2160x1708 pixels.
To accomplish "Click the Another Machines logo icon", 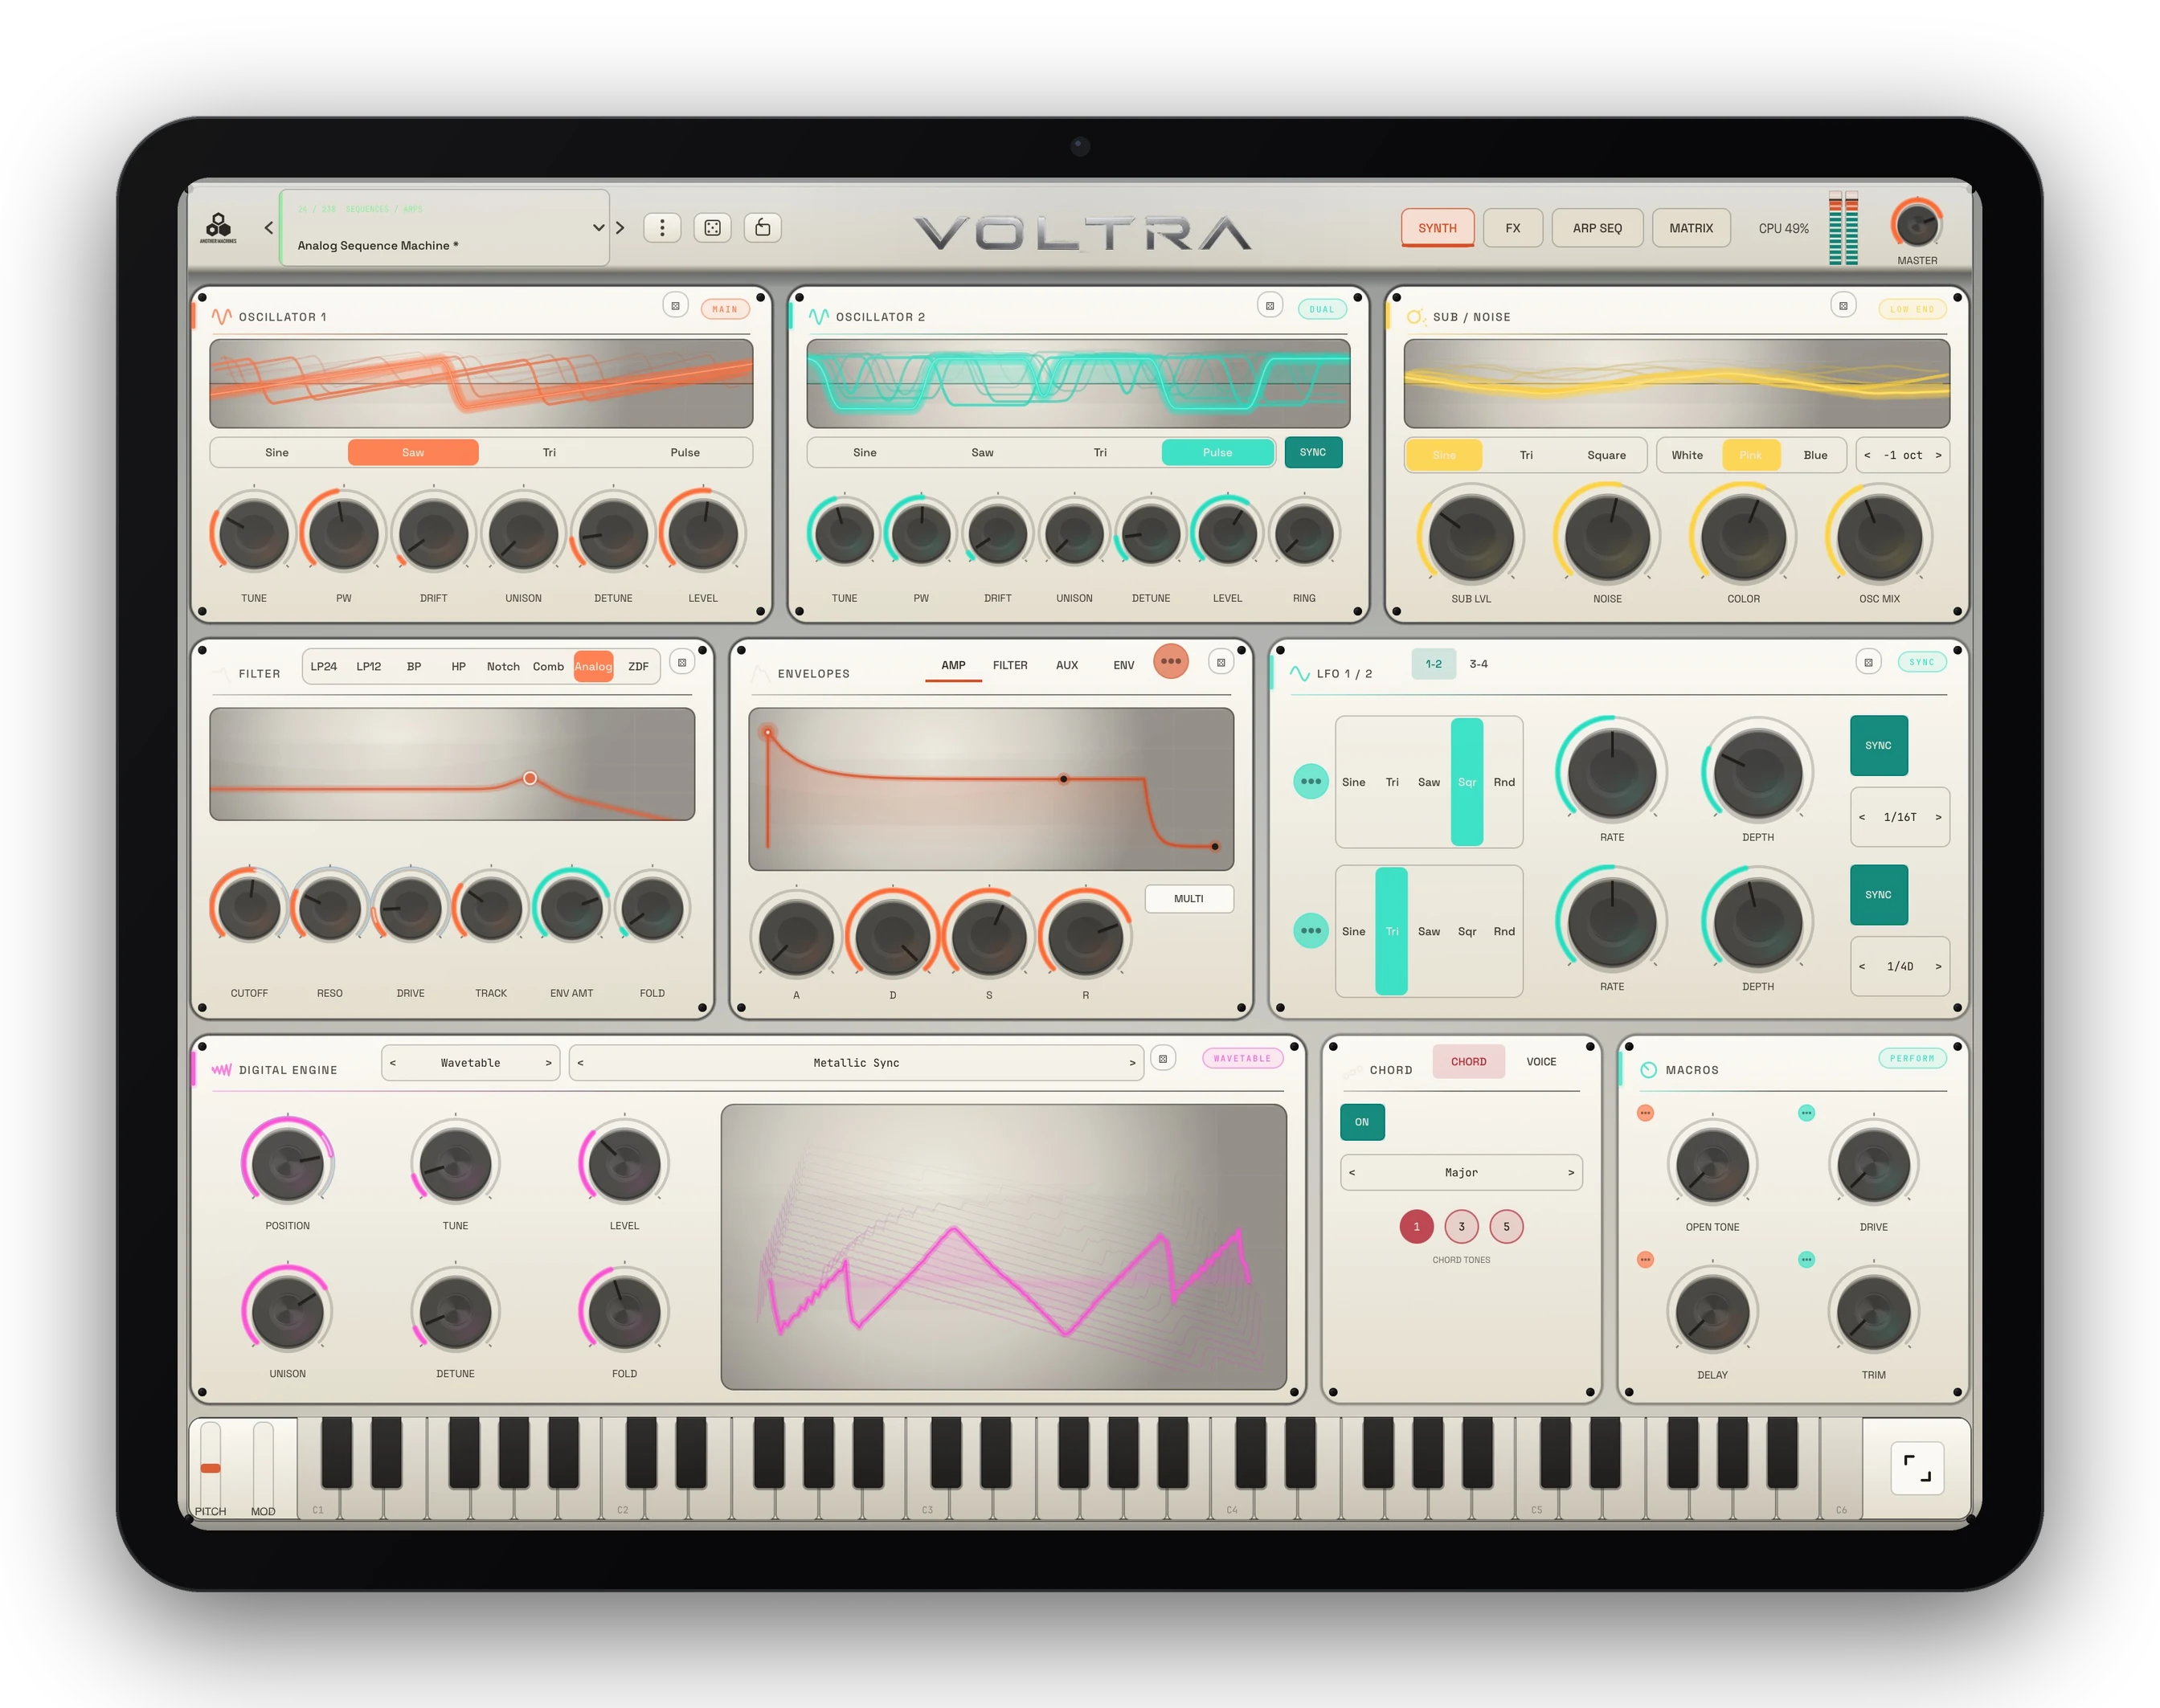I will (x=218, y=228).
